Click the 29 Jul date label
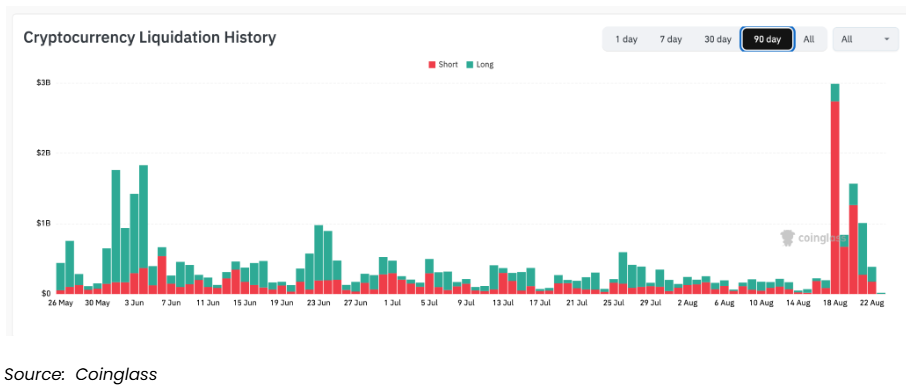 click(x=650, y=303)
